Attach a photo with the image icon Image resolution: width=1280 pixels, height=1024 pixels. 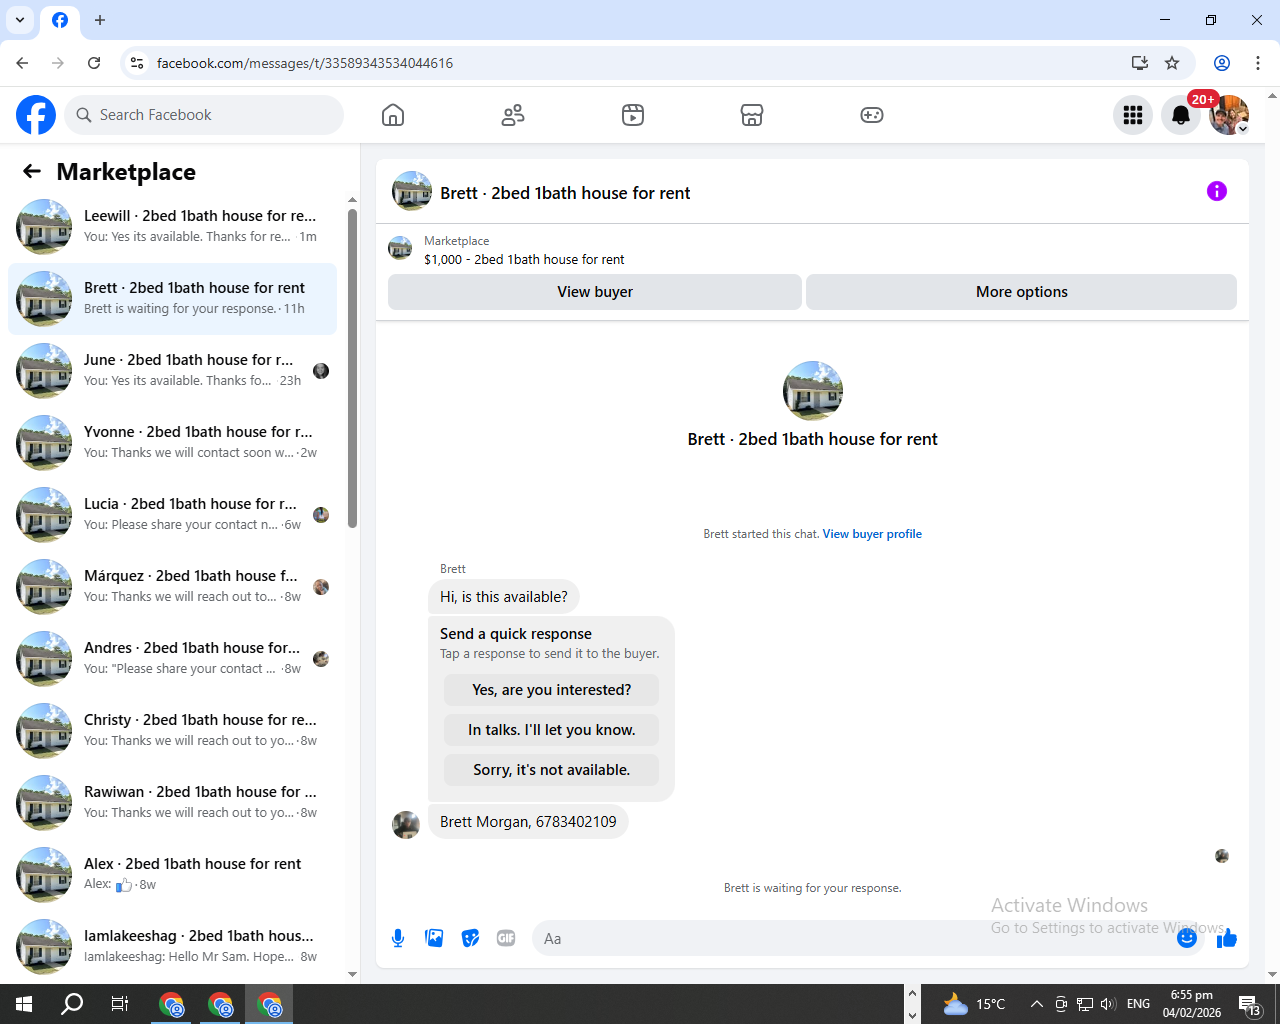tap(434, 938)
